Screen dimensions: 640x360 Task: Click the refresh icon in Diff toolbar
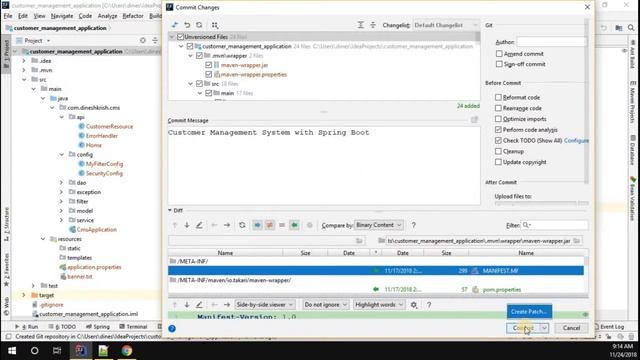pyautogui.click(x=242, y=225)
